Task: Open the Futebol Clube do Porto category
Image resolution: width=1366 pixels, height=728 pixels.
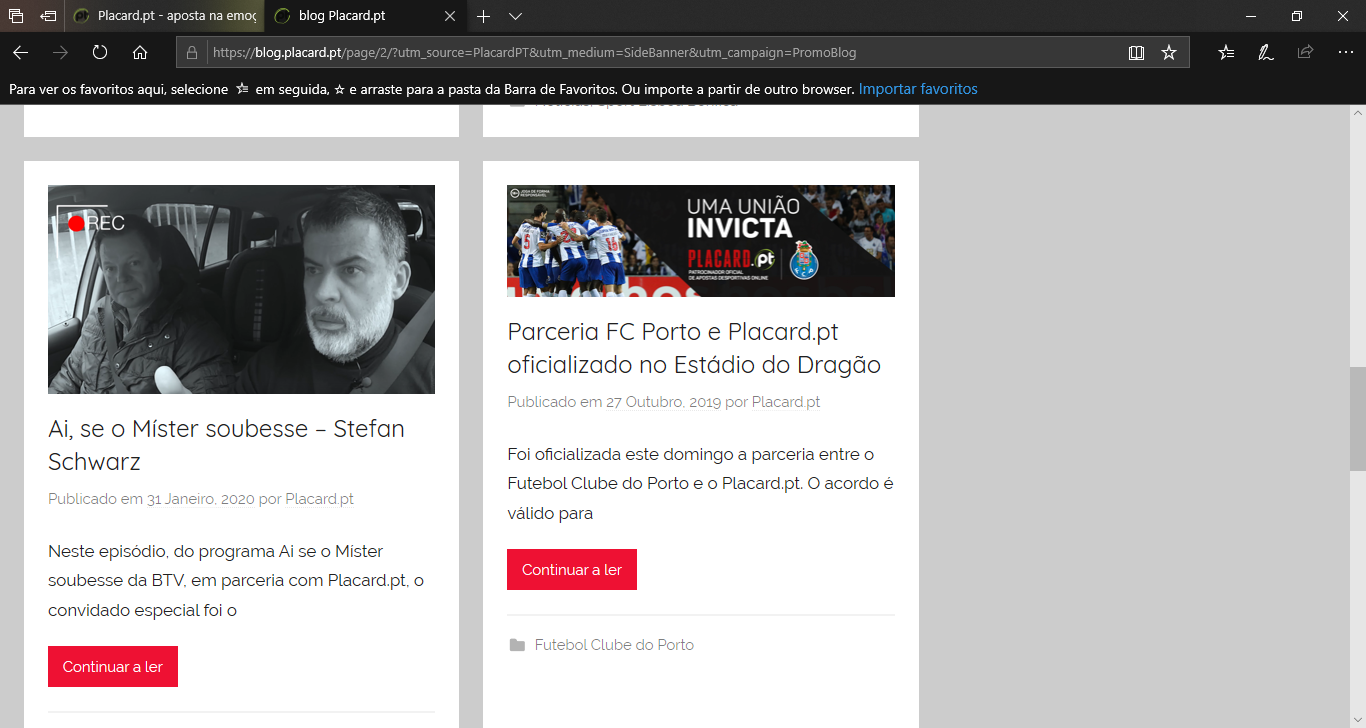Action: coord(614,645)
